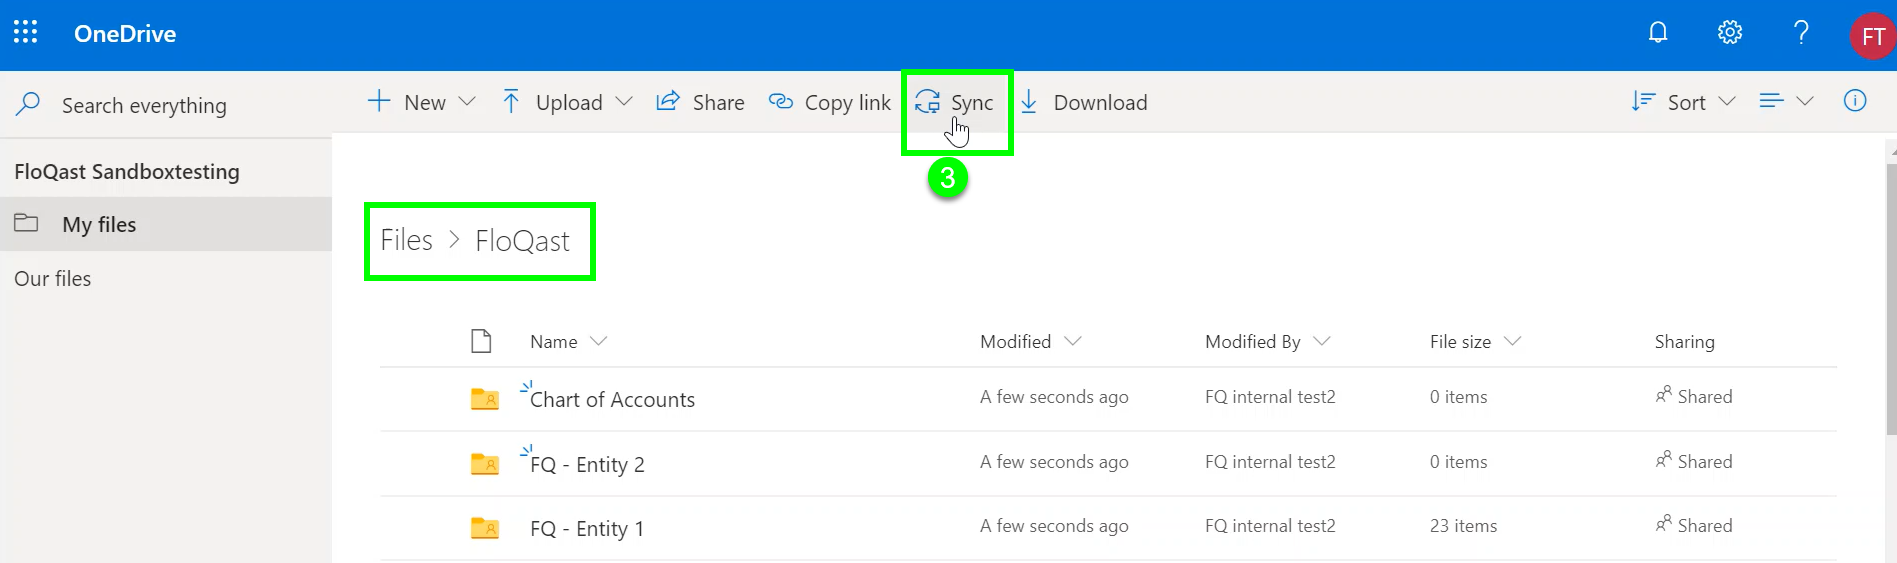Click the FloQast breadcrumb
This screenshot has width=1897, height=563.
(522, 240)
